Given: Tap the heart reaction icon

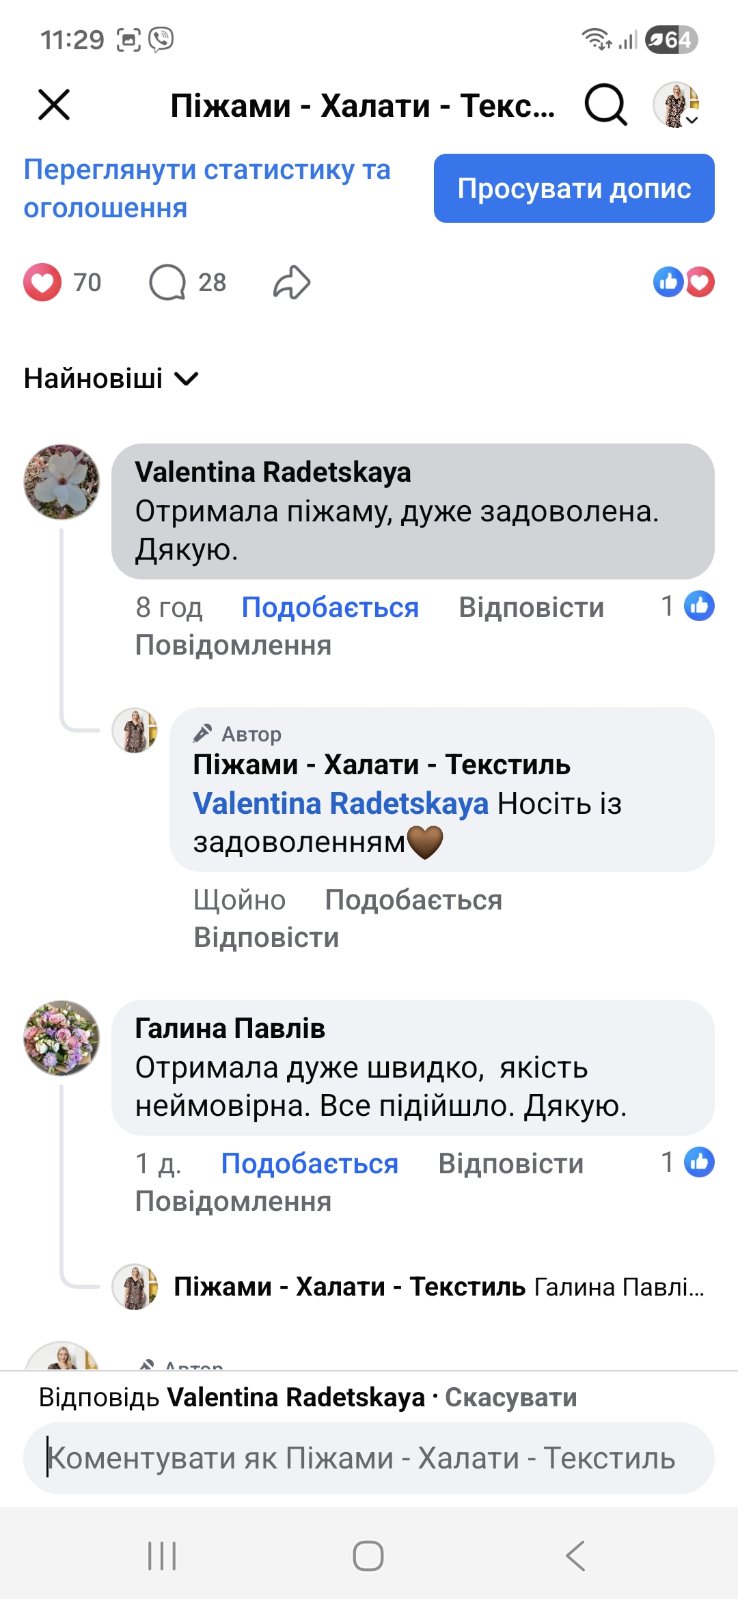Looking at the screenshot, I should (42, 283).
